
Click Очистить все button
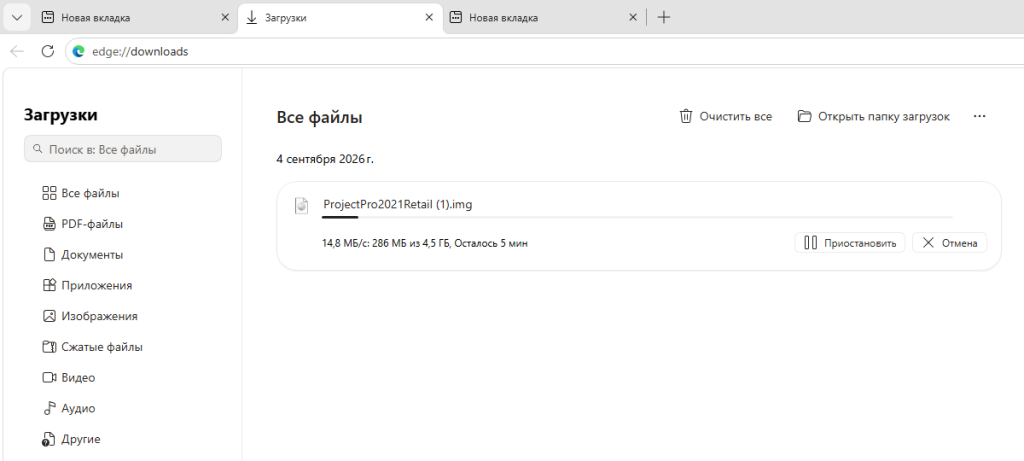point(726,116)
